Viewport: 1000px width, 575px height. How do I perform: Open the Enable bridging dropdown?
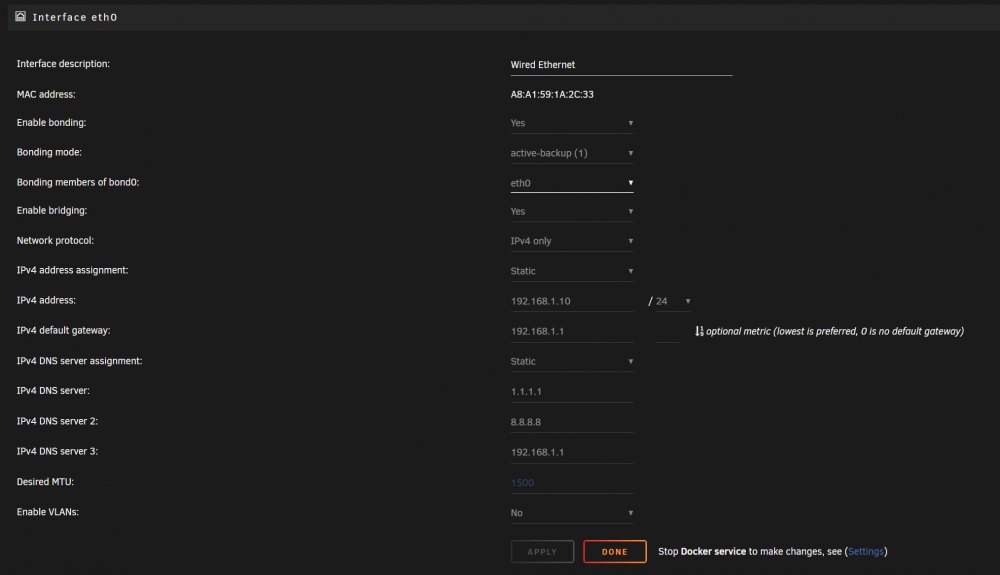coord(572,212)
